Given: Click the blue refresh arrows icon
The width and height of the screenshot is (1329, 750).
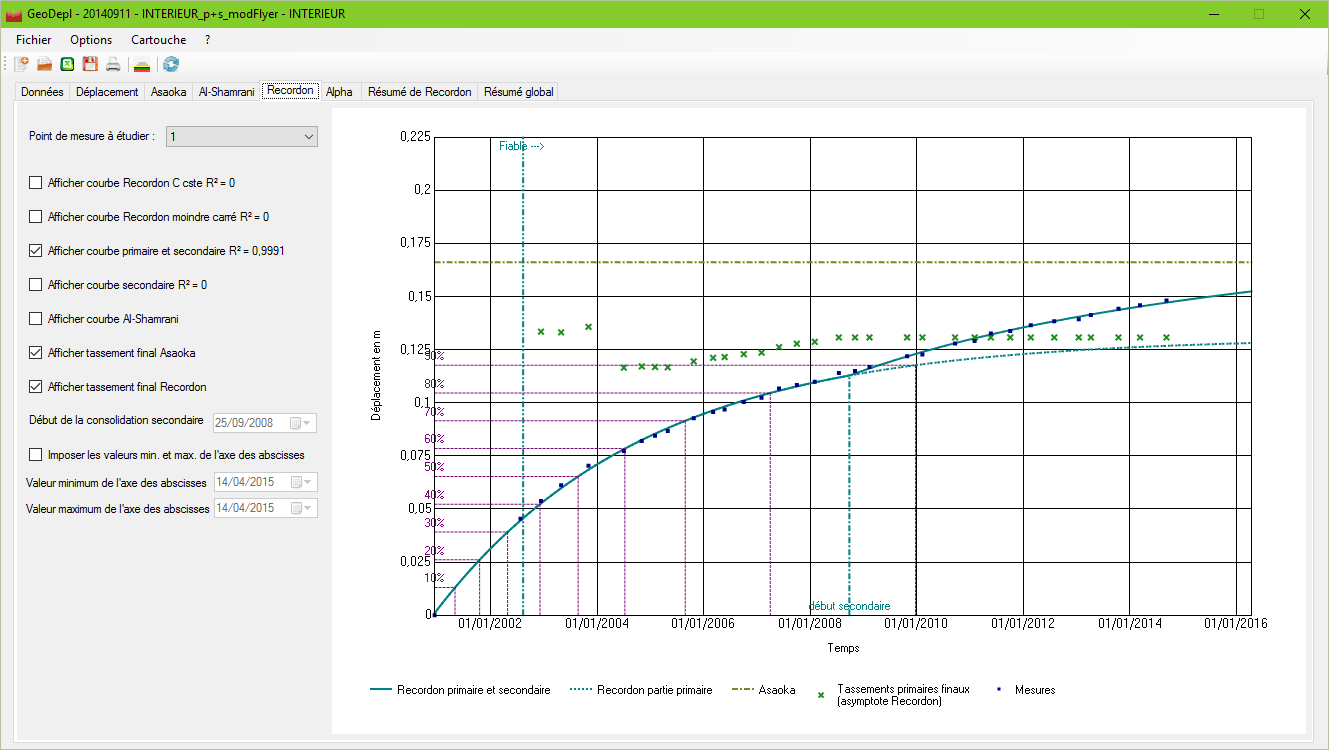Looking at the screenshot, I should (172, 64).
